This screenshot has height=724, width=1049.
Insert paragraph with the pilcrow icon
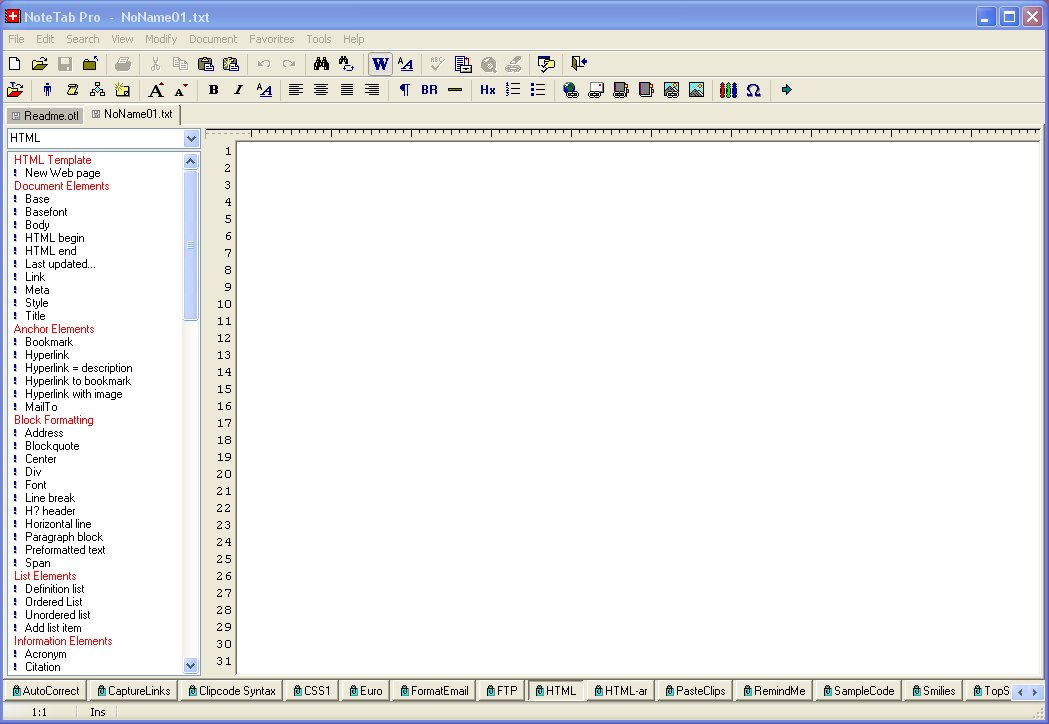click(405, 90)
